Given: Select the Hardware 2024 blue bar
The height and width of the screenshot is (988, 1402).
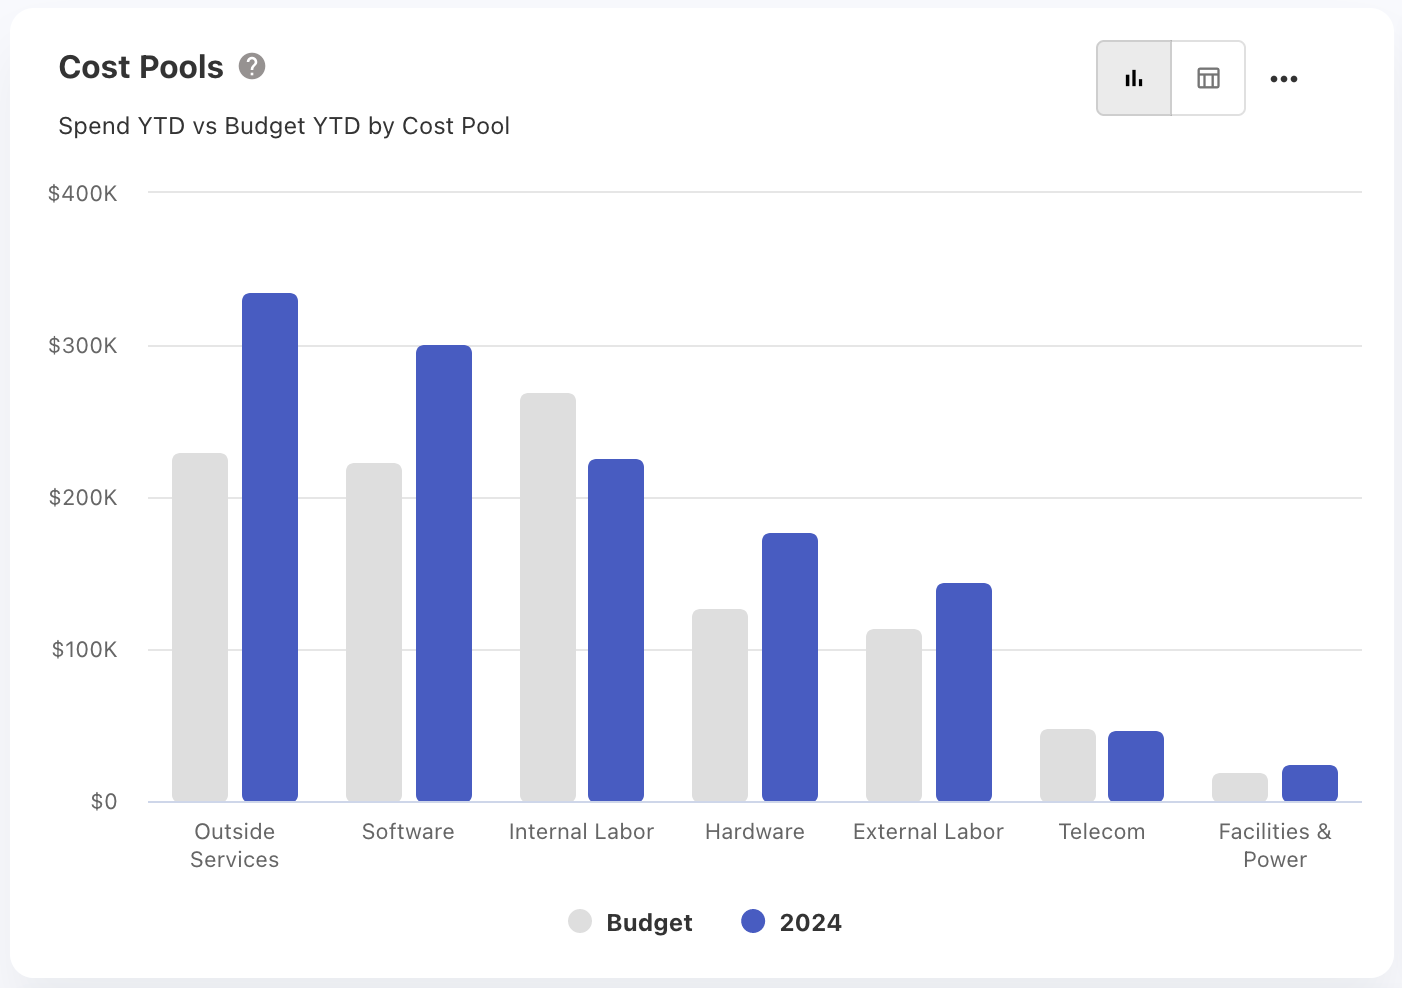Looking at the screenshot, I should pos(790,667).
